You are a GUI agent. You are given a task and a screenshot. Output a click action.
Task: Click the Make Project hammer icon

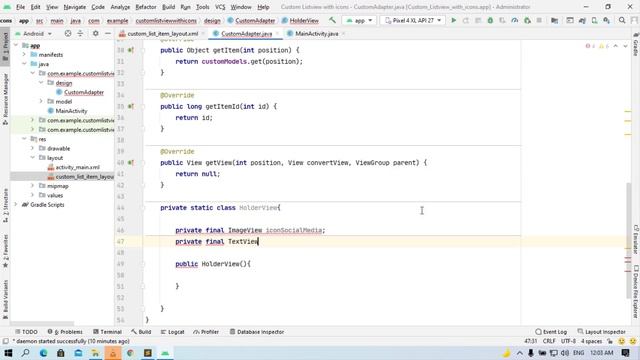(x=332, y=20)
